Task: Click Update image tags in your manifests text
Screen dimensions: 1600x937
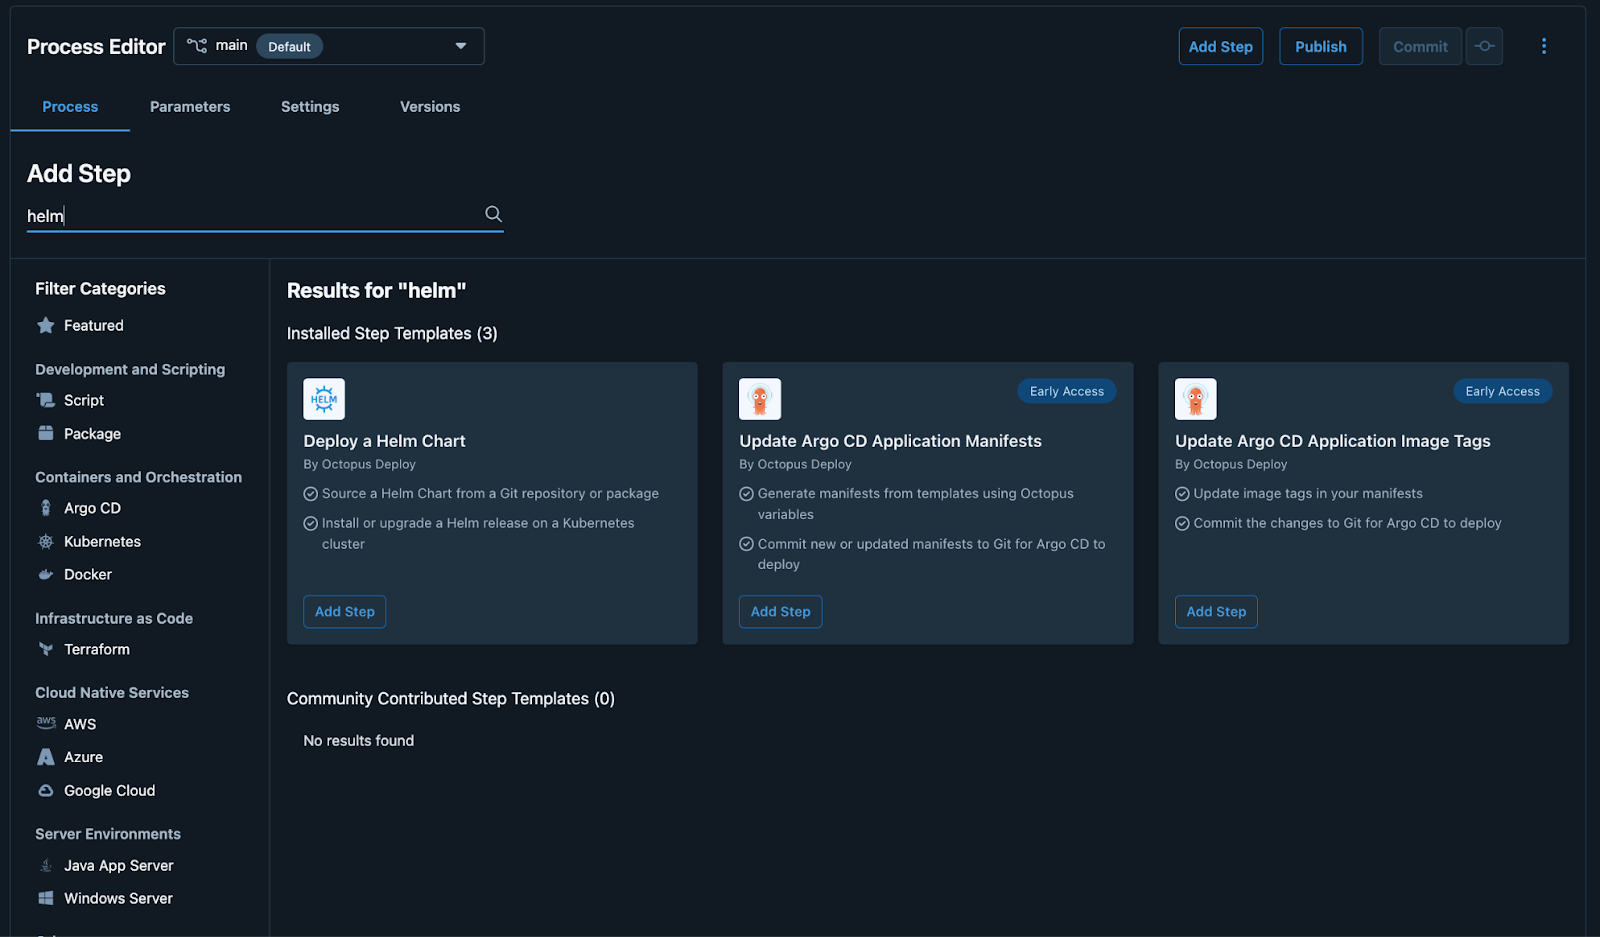Action: [1308, 493]
